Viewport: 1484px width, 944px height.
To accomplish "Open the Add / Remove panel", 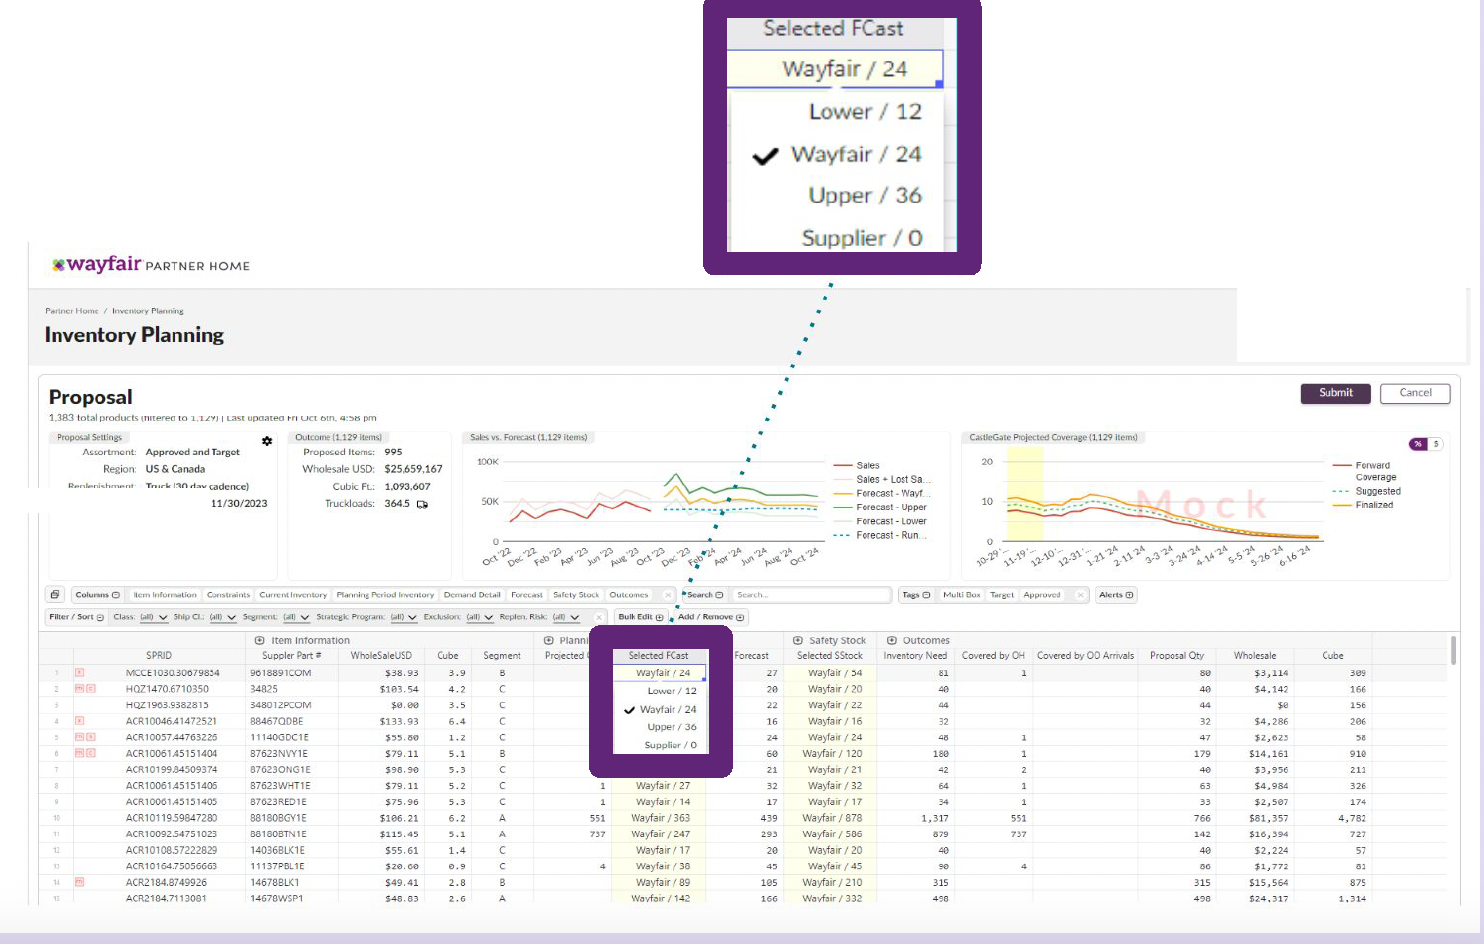I will [x=711, y=617].
